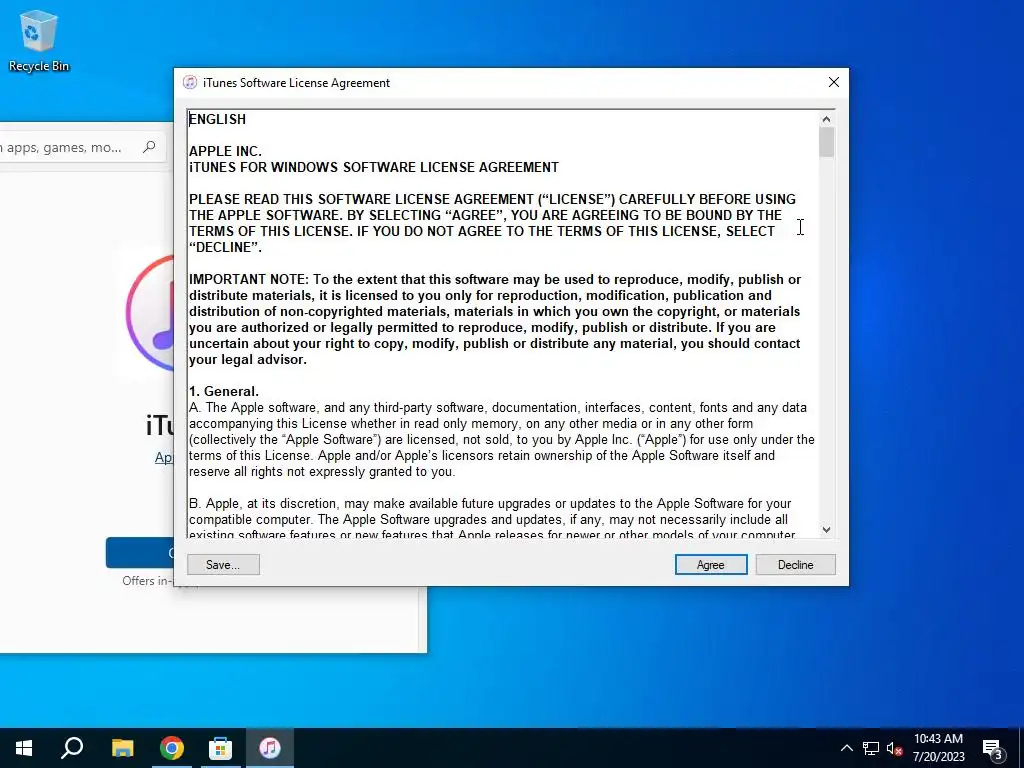Open taskbar Search
The width and height of the screenshot is (1024, 768).
72,748
